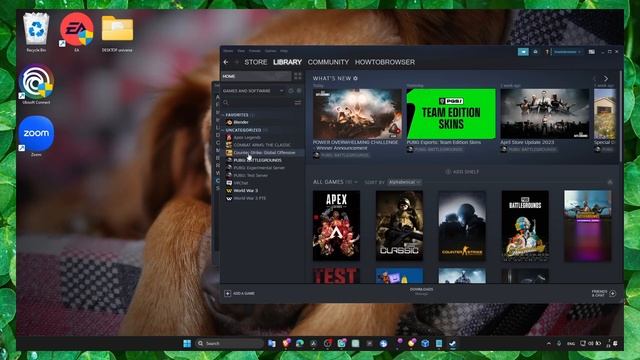Viewport: 640px width, 360px height.
Task: Show hidden system tray icons chevron
Action: pyautogui.click(x=549, y=344)
